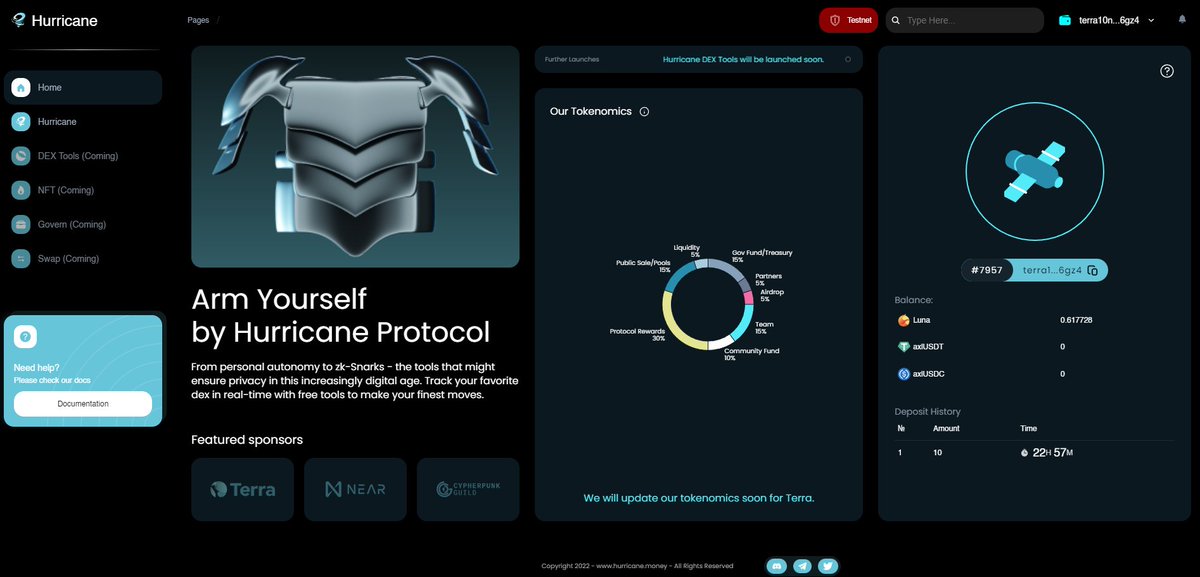
Task: Click the Liquidity 5% label
Action: tap(686, 251)
